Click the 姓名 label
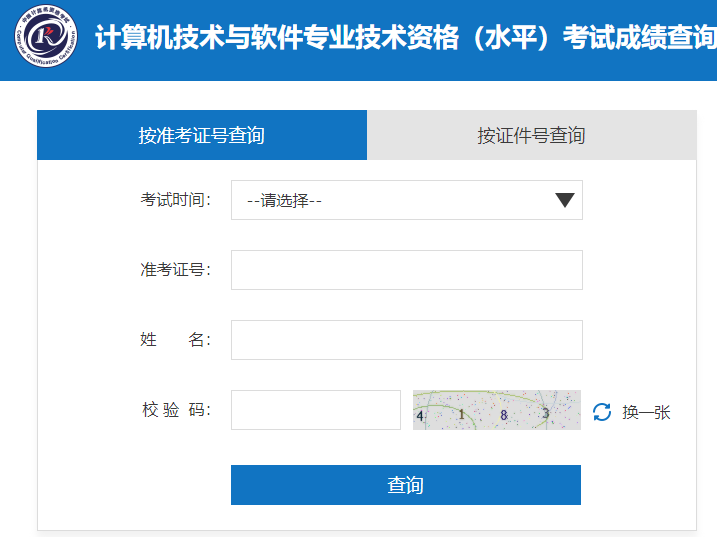Viewport: 717px width, 537px height. [176, 340]
